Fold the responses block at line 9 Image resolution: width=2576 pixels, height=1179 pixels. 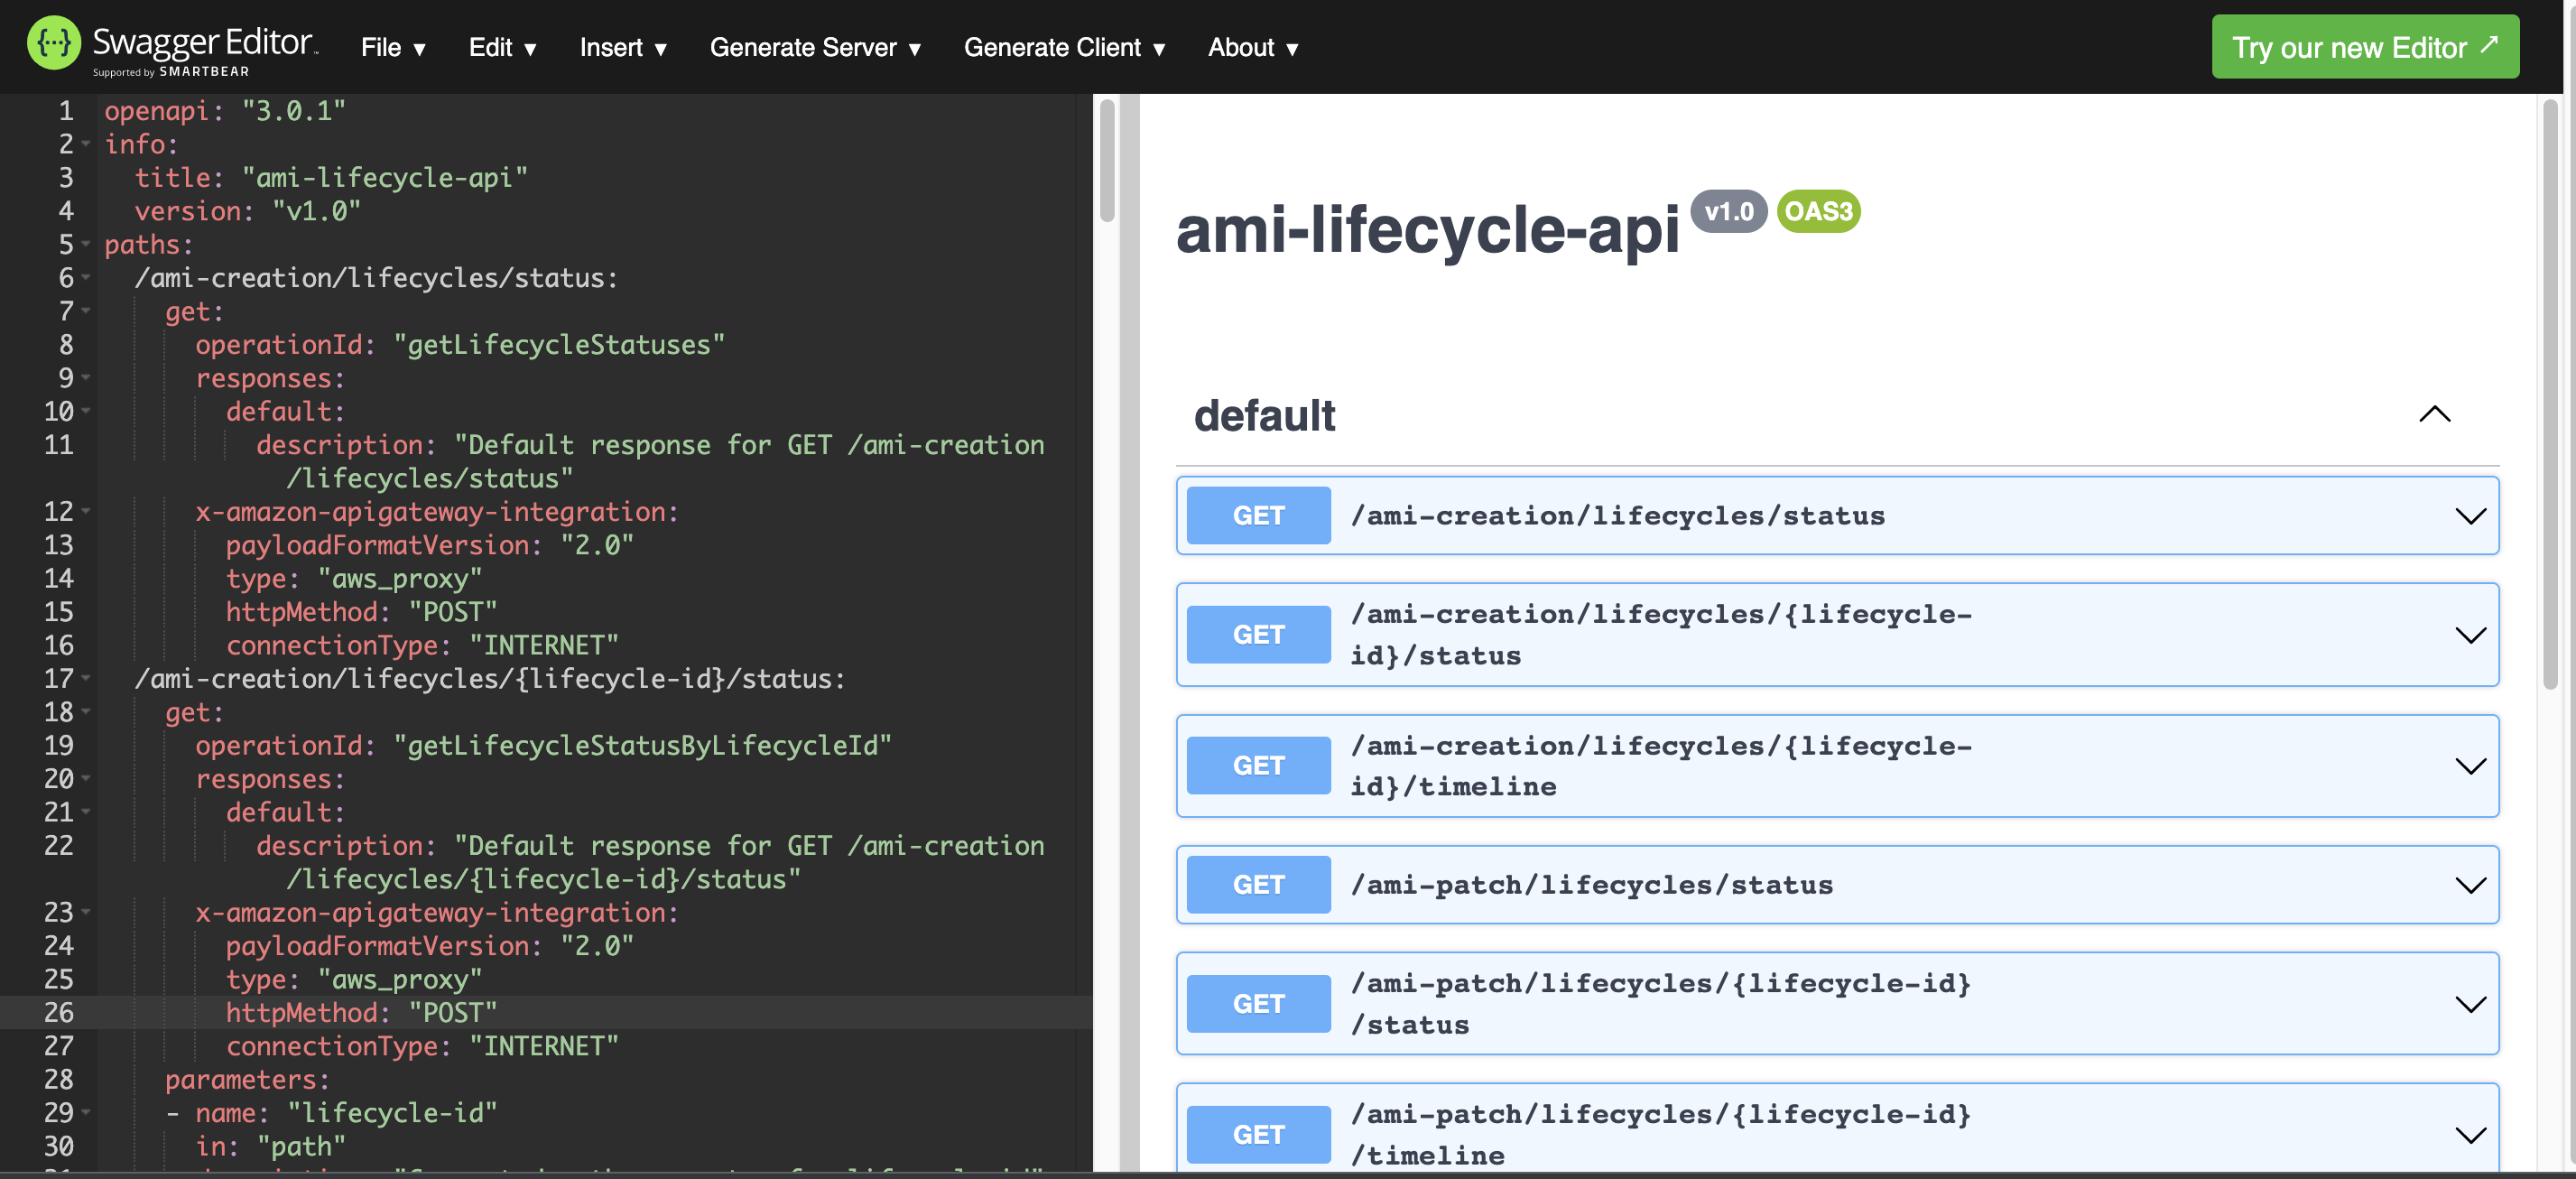(86, 379)
